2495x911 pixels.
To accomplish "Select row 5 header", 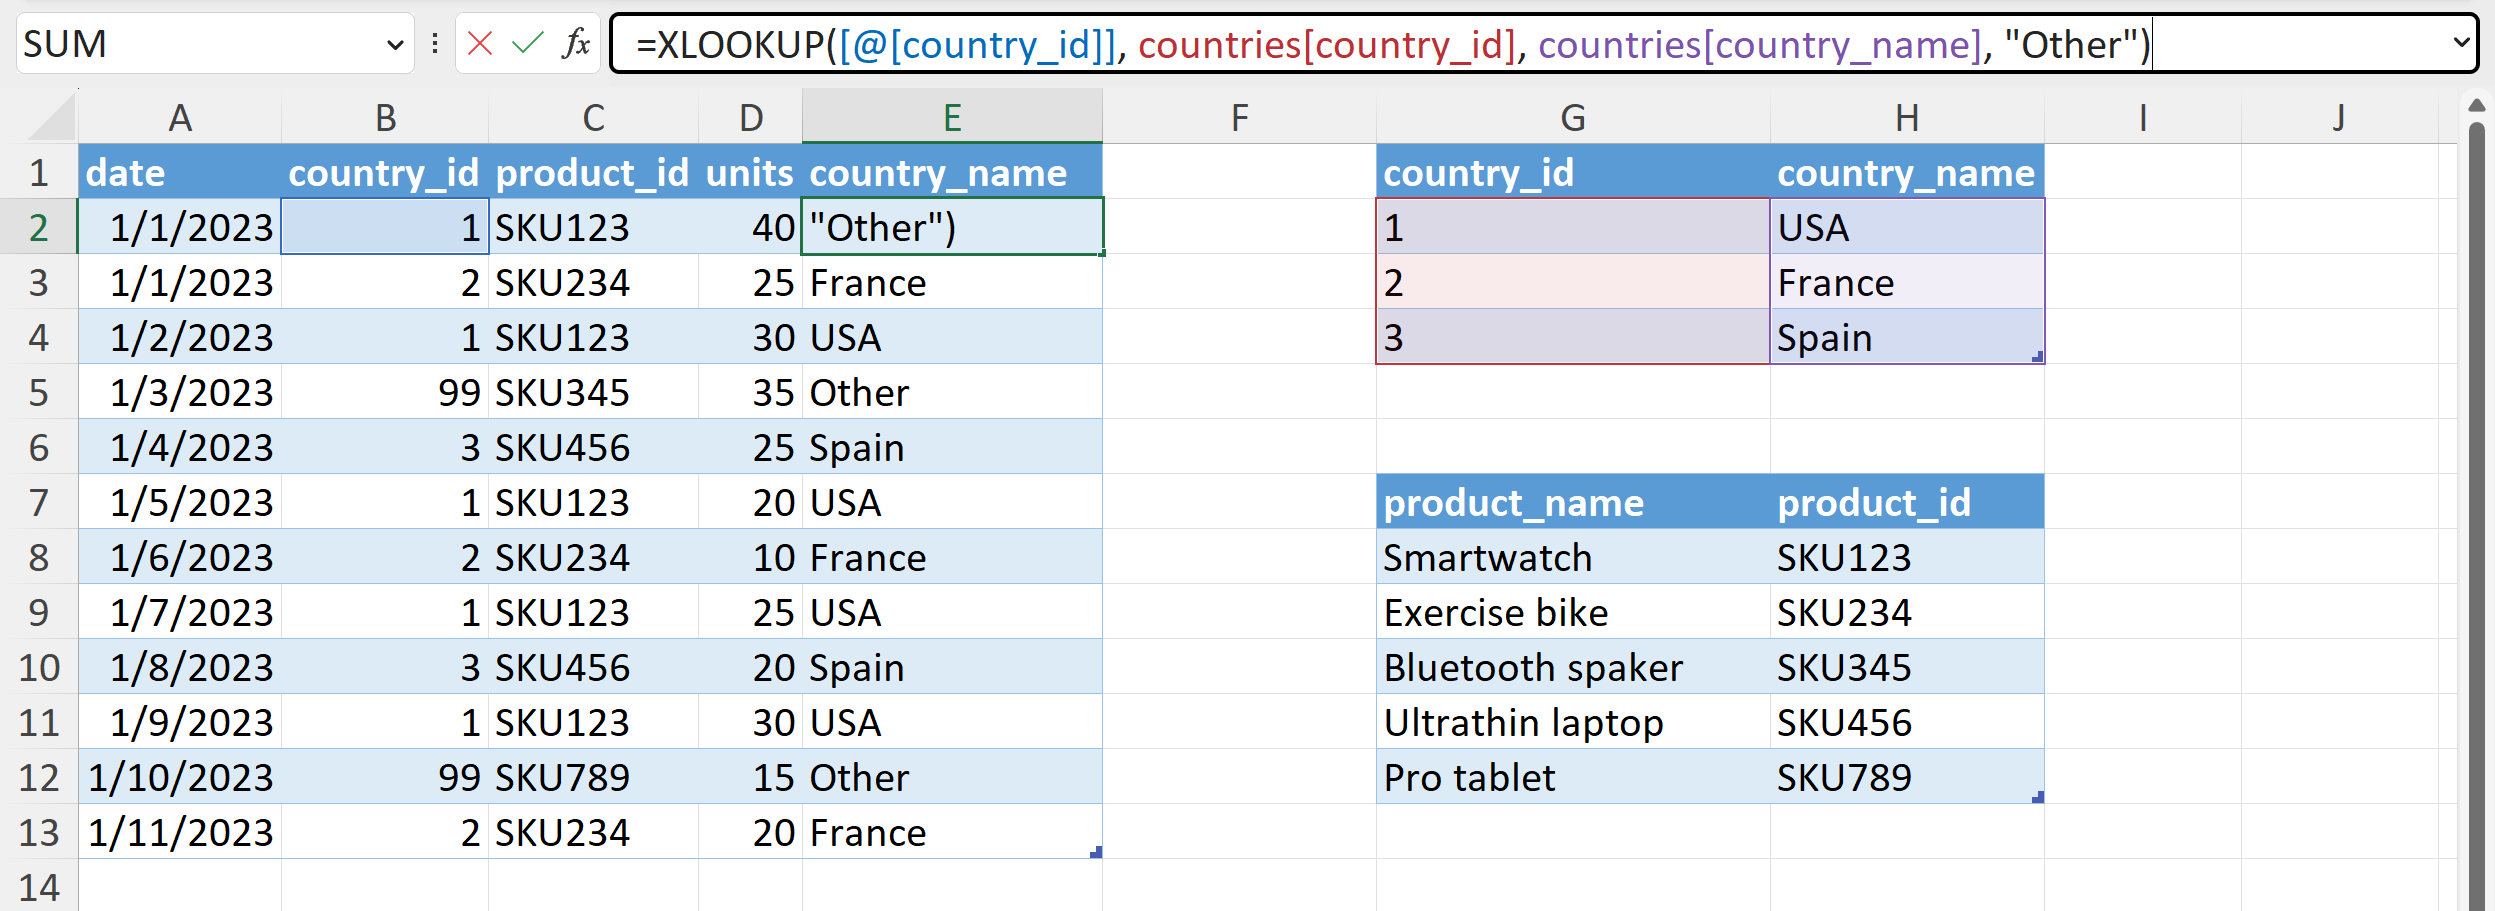I will tap(38, 393).
